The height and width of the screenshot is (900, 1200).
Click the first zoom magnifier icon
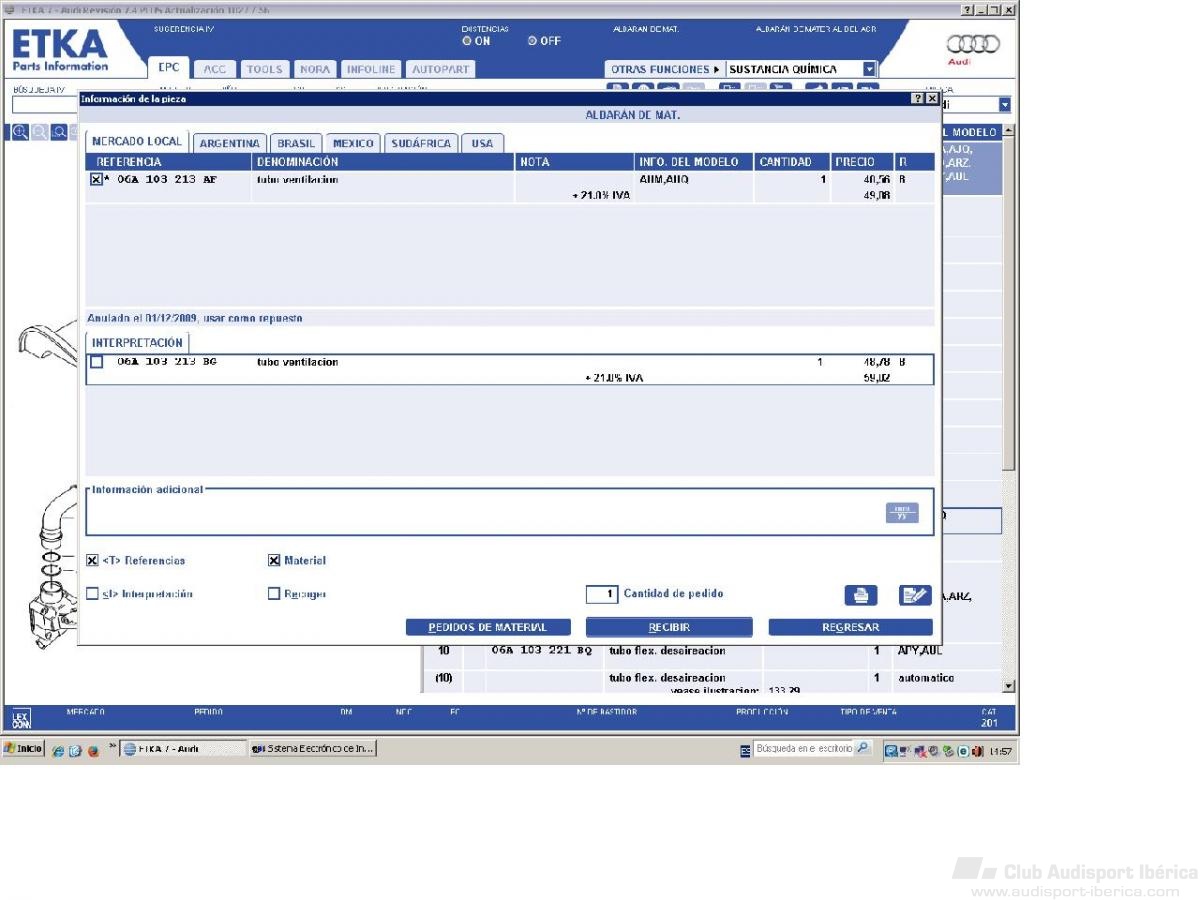(20, 132)
